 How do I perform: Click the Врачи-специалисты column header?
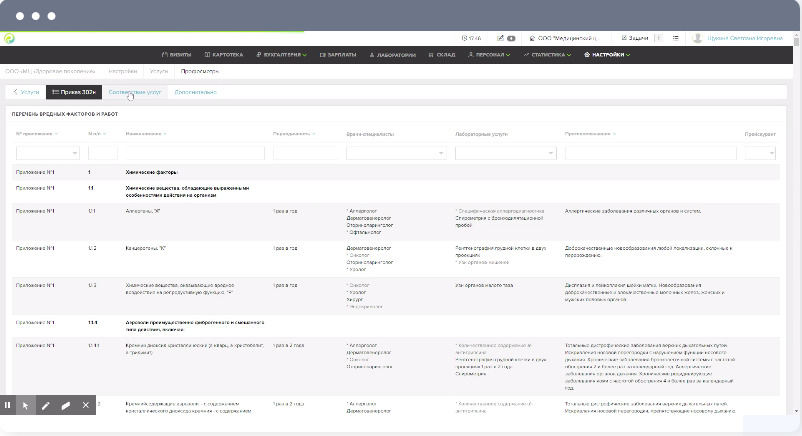pos(370,134)
